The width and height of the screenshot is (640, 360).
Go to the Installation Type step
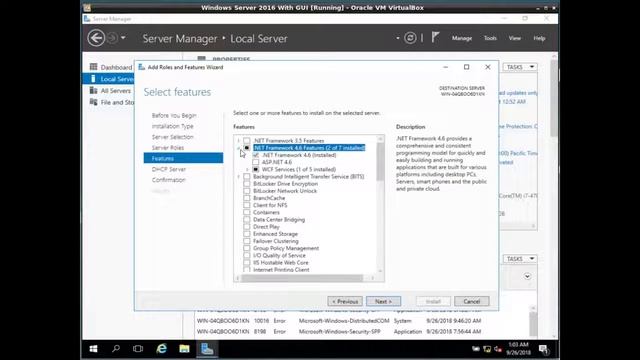pos(173,126)
